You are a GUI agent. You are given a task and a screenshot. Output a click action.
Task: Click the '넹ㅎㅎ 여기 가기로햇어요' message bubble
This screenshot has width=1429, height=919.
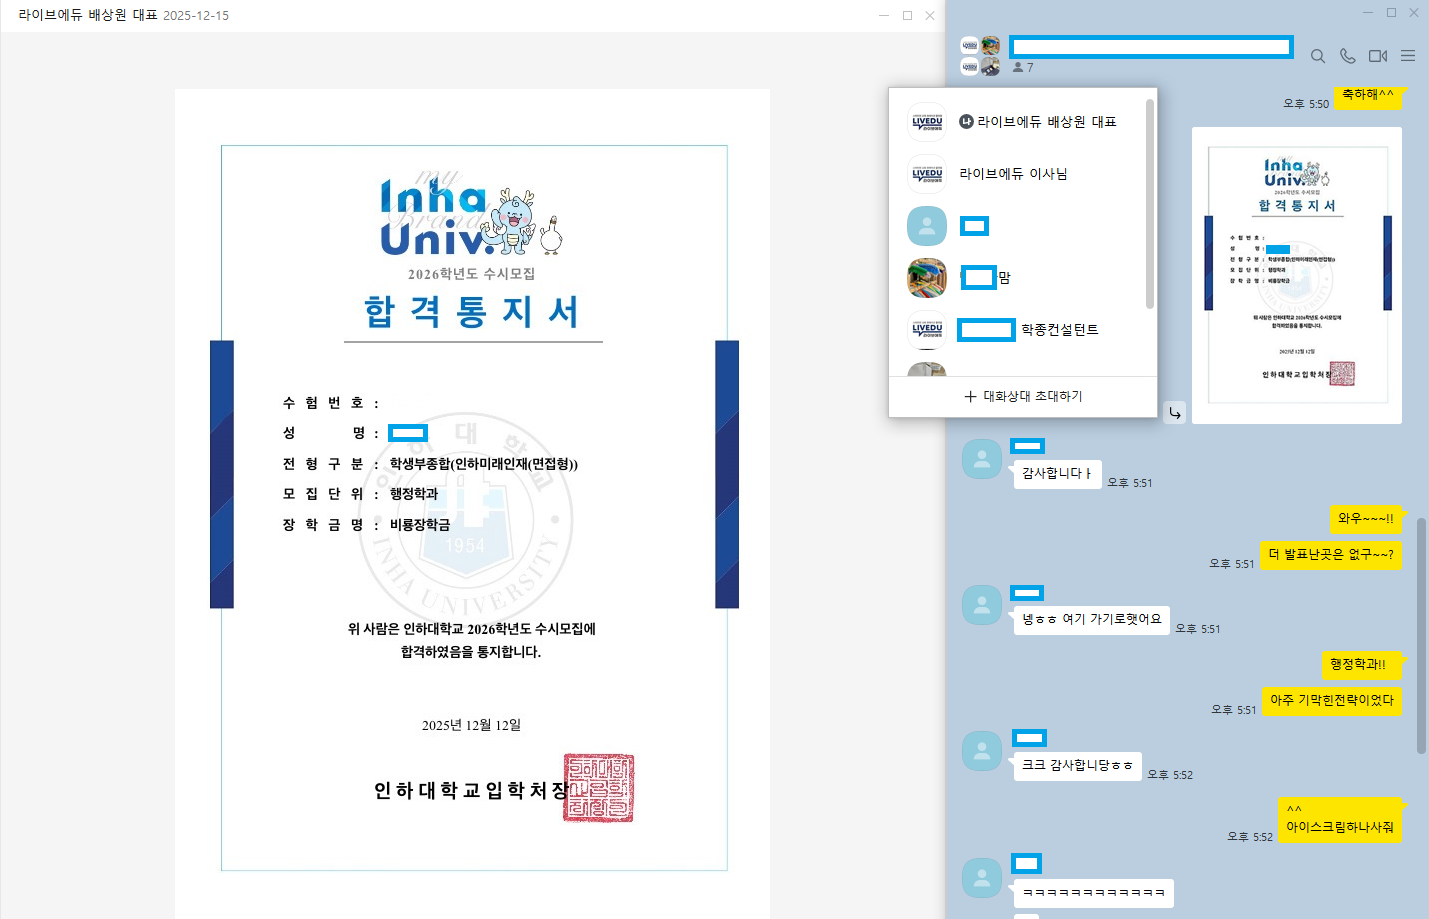[x=1091, y=619]
